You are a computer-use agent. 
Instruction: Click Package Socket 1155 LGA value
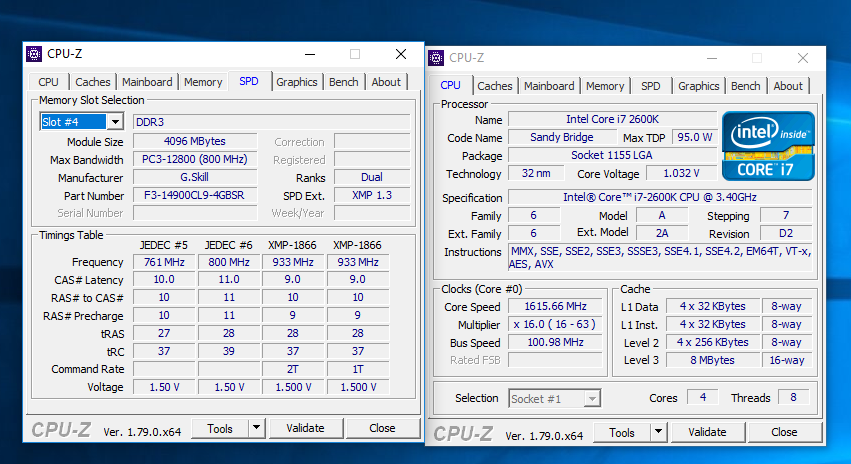612,155
